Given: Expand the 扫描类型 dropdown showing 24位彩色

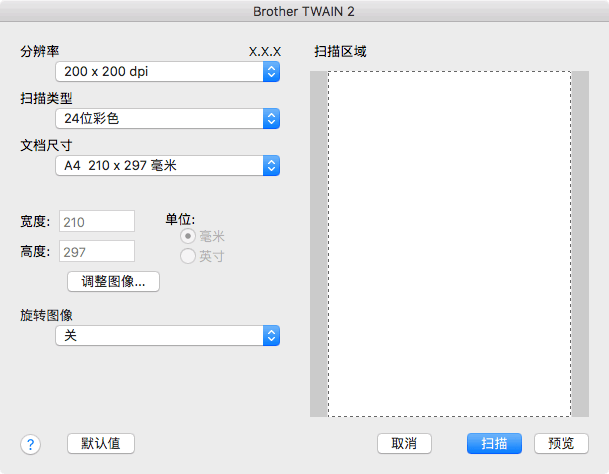Looking at the screenshot, I should point(166,119).
